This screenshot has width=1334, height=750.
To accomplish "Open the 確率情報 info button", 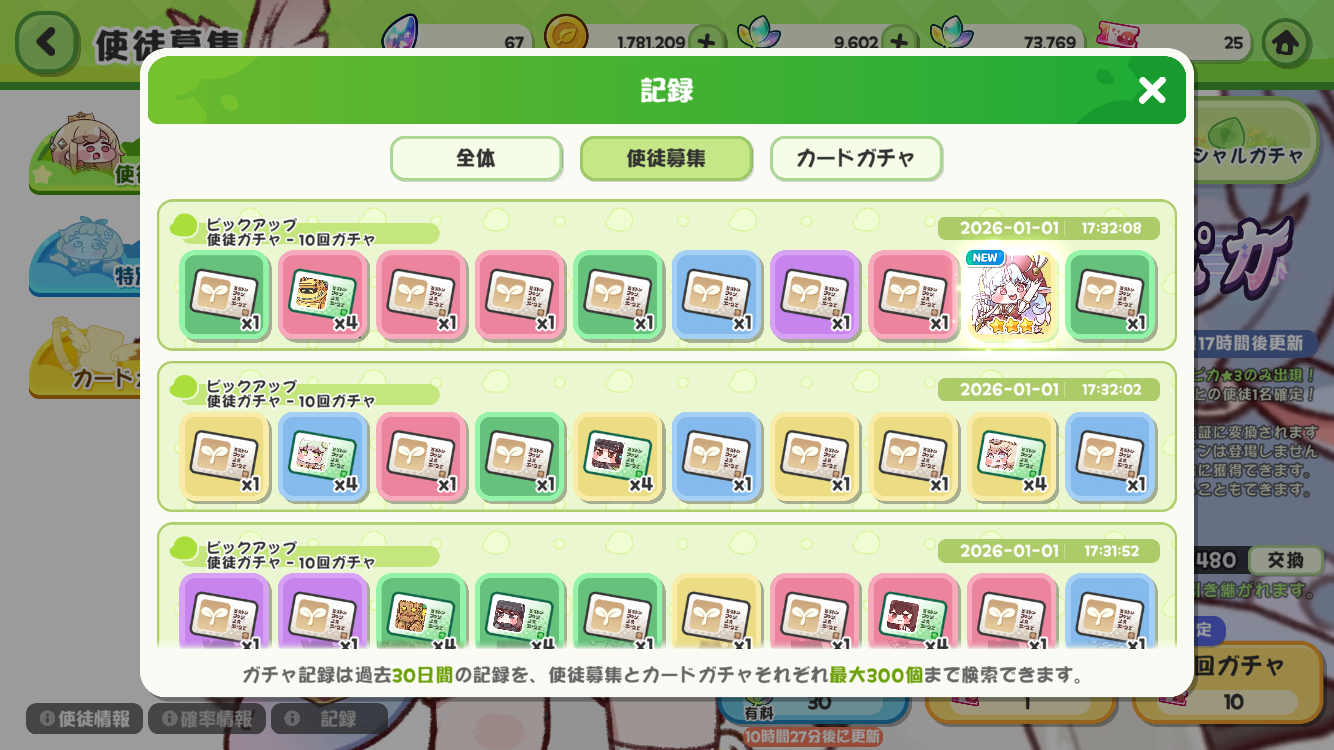I will [x=207, y=718].
